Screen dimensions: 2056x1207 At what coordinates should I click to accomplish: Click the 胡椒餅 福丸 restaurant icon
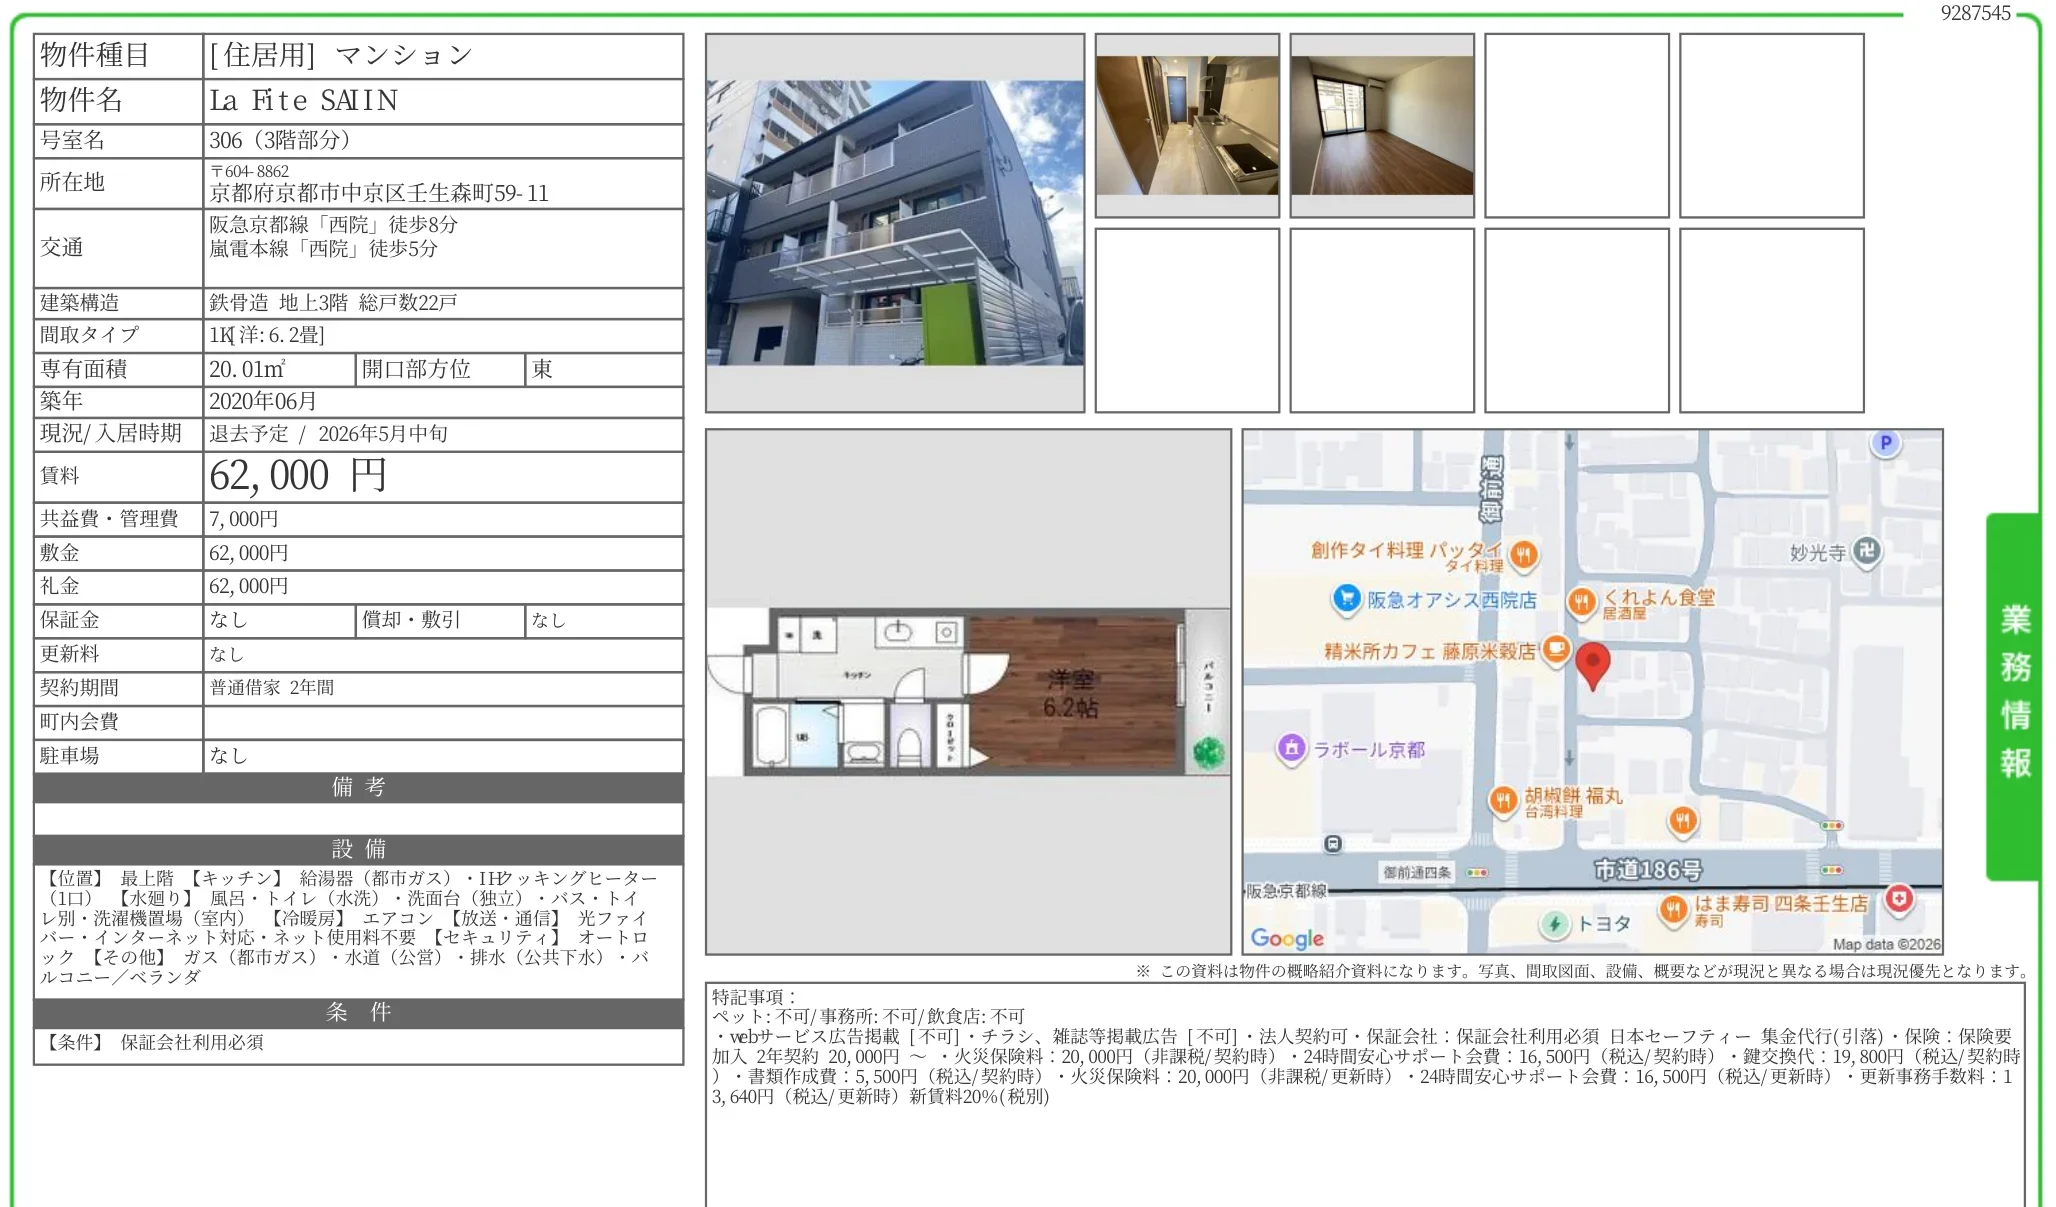[x=1503, y=799]
